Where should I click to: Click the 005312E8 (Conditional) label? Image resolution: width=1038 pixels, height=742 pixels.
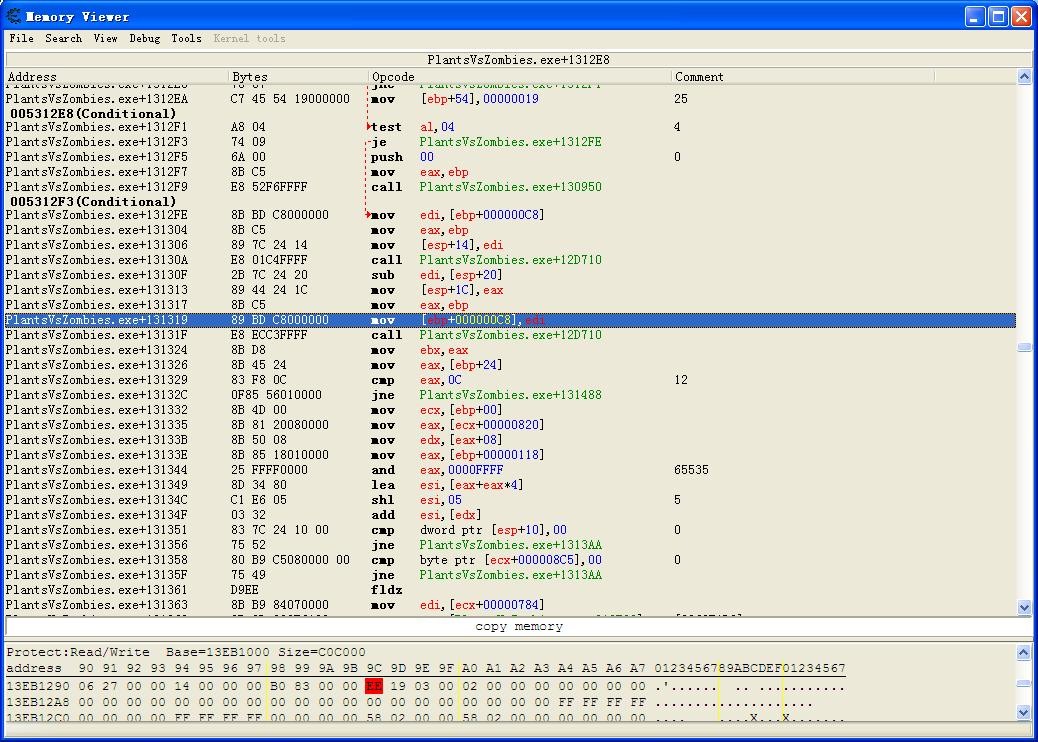(x=93, y=114)
